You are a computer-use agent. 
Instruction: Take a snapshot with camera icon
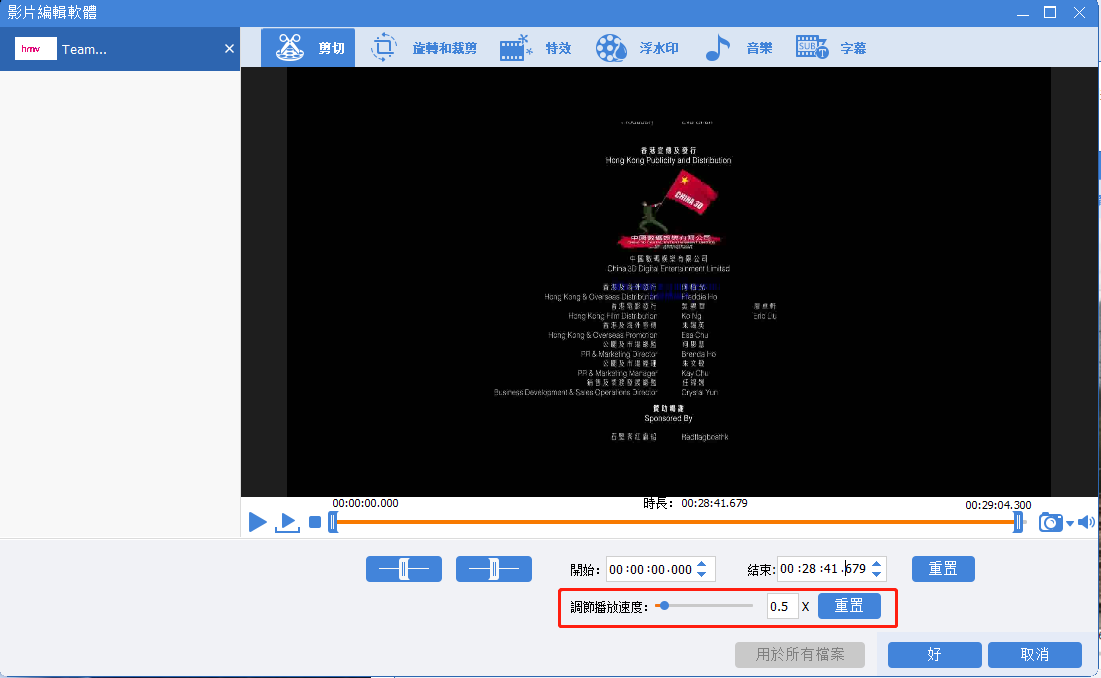pos(1050,522)
